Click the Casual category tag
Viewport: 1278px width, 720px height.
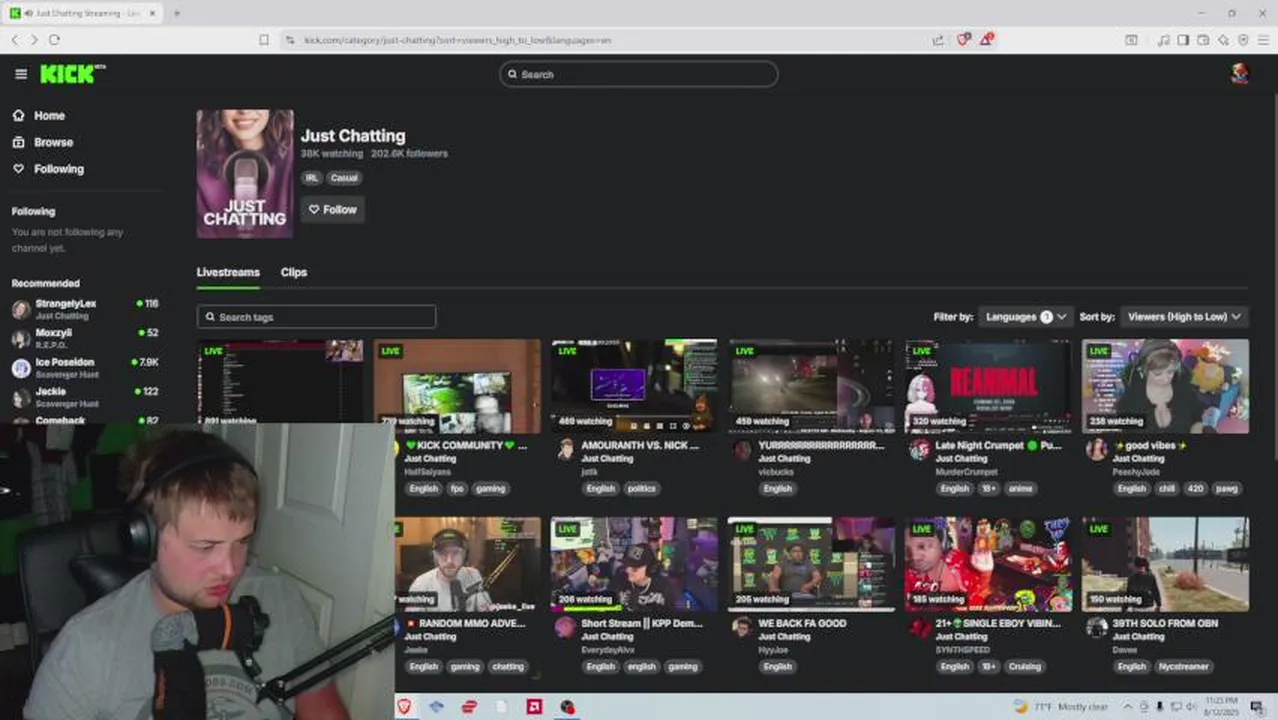[x=344, y=178]
